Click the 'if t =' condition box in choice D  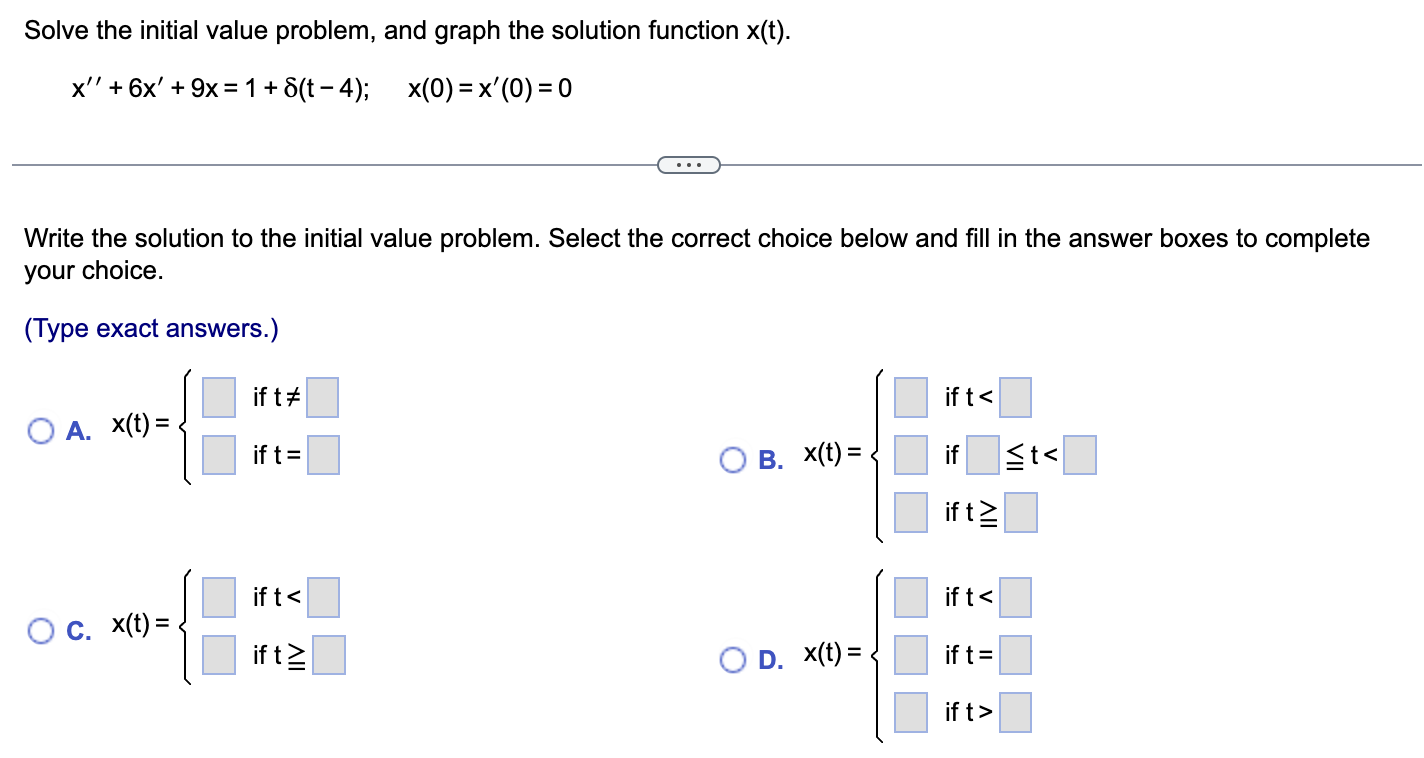click(x=1015, y=655)
